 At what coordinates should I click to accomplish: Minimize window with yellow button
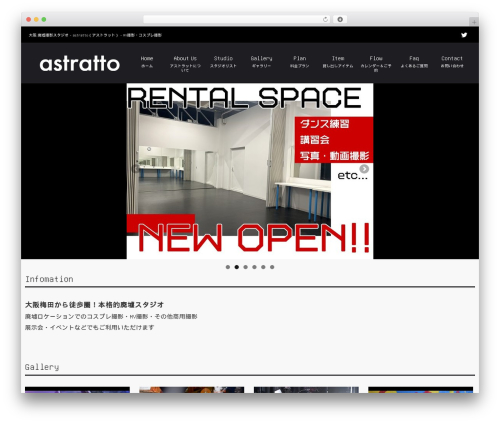tap(36, 20)
